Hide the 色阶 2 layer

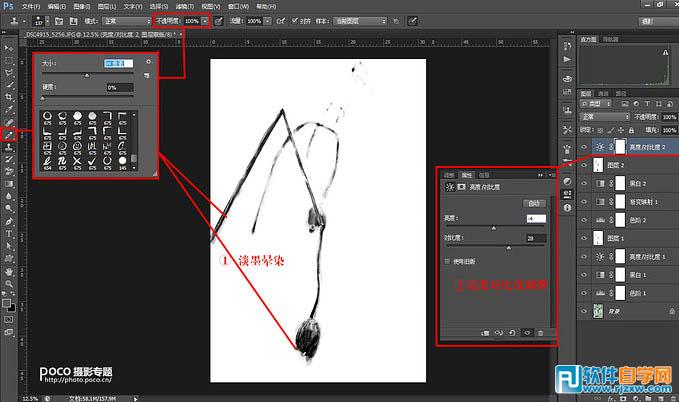pyautogui.click(x=584, y=220)
